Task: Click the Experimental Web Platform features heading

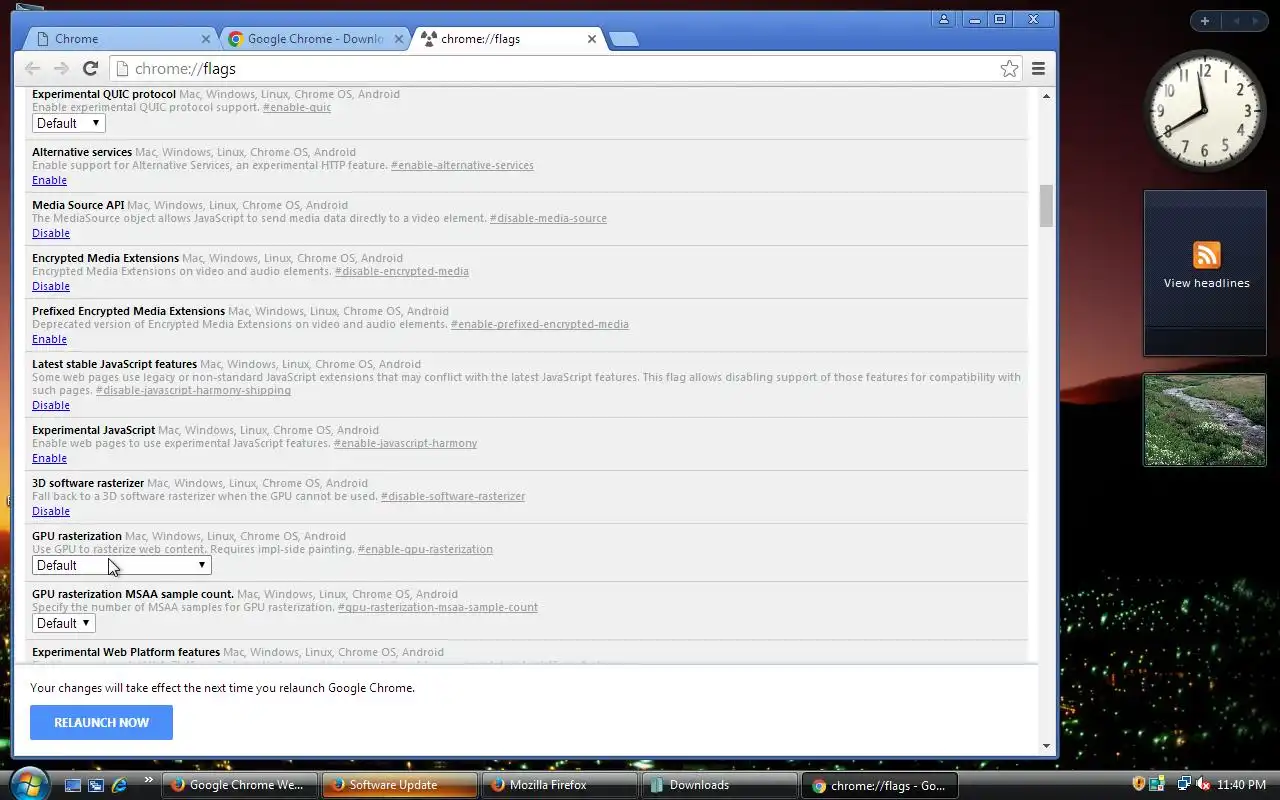Action: click(x=126, y=652)
